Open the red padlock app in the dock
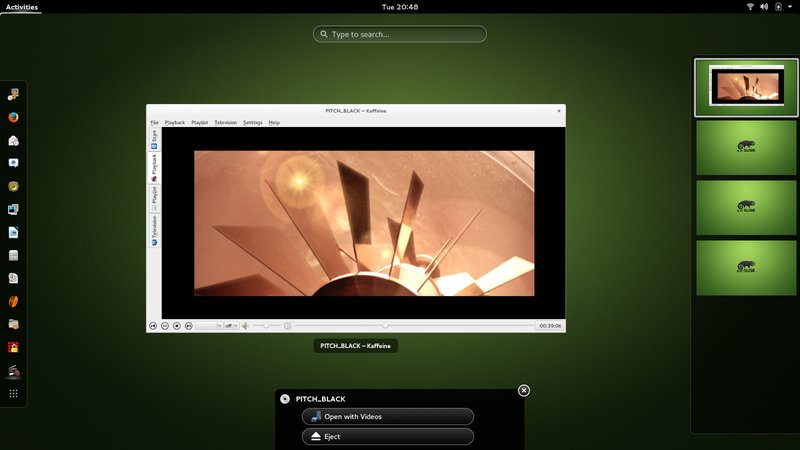Image resolution: width=800 pixels, height=450 pixels. [13, 347]
